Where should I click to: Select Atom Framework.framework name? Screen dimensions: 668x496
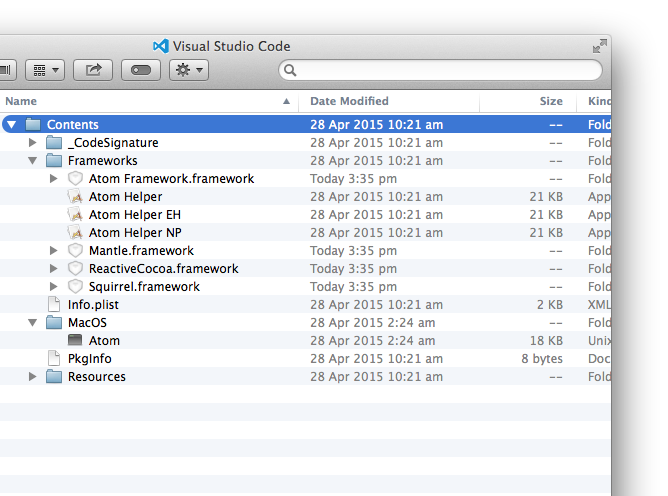(x=171, y=179)
